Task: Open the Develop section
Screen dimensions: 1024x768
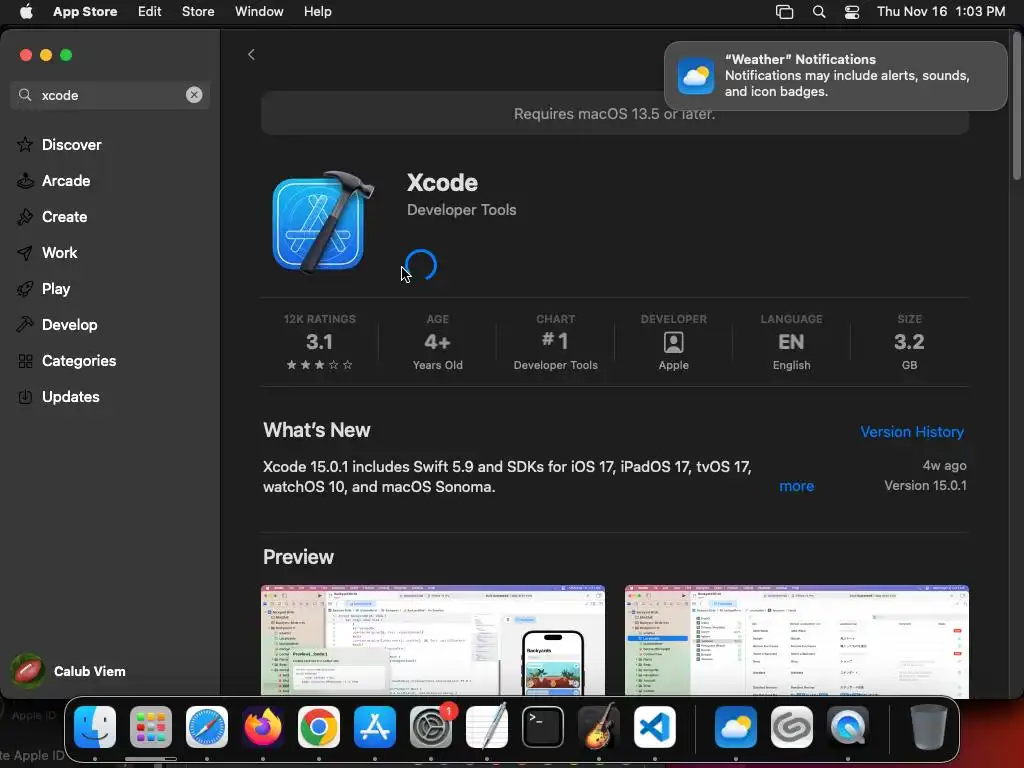Action: (x=69, y=325)
